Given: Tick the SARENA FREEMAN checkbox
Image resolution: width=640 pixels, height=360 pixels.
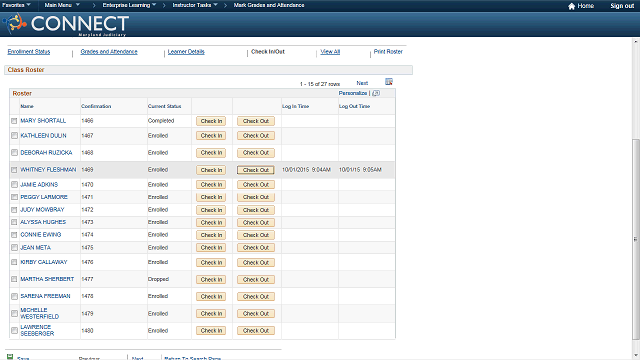Looking at the screenshot, I should [14, 296].
